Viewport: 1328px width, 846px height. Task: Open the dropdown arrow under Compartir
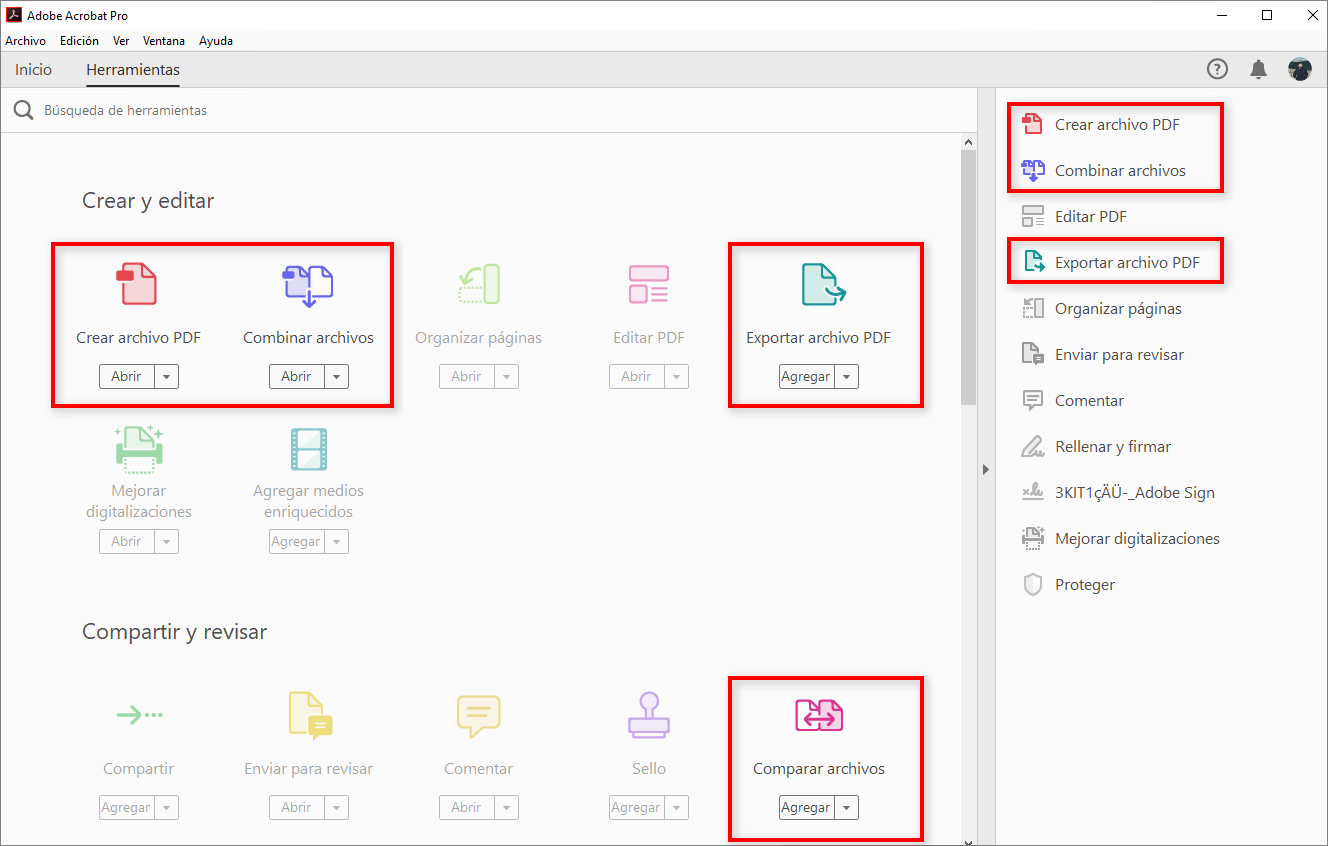[x=166, y=808]
